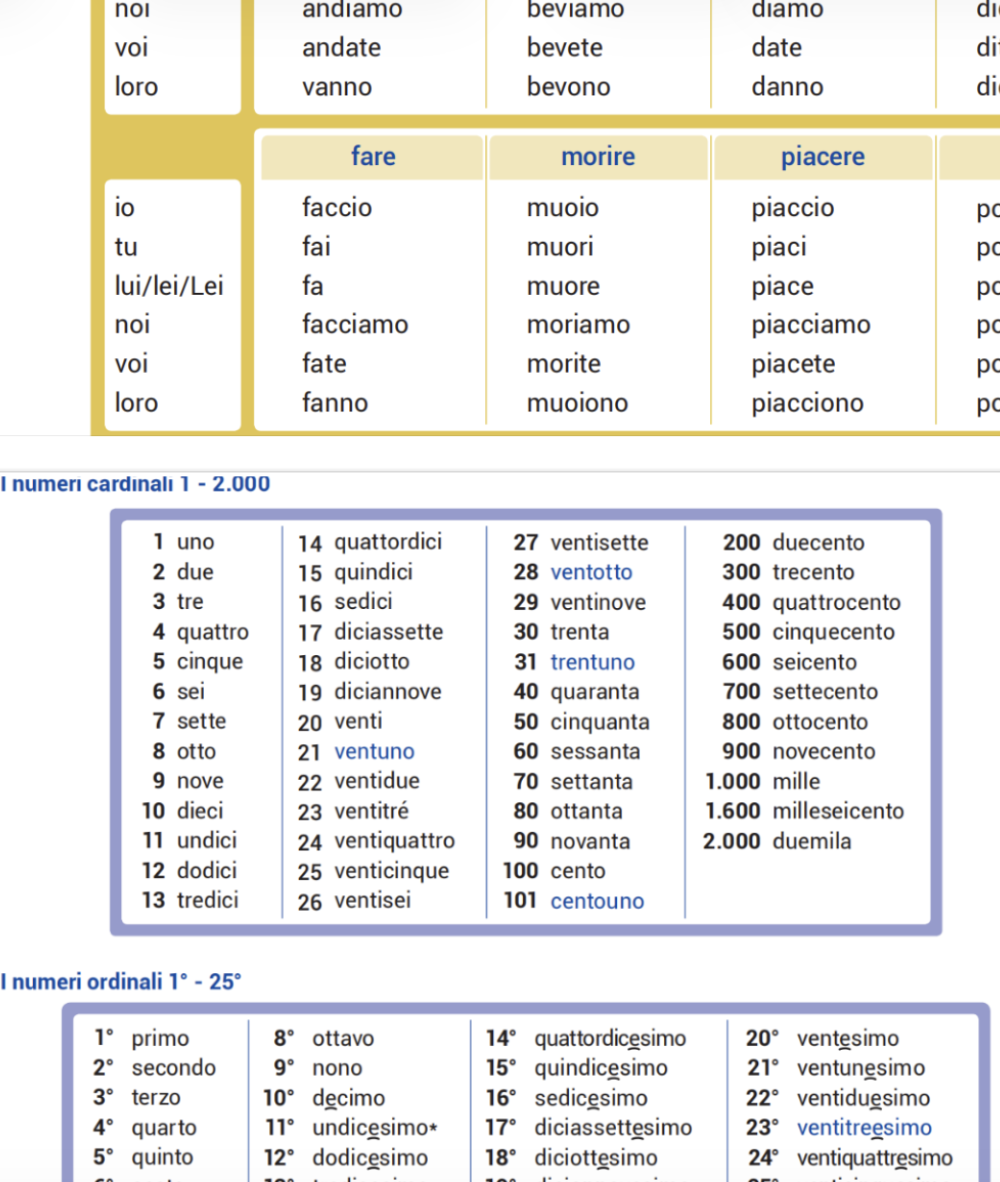Click the pronoun 'io' in the pronoun column
Screen dimensions: 1000x1182
[124, 207]
